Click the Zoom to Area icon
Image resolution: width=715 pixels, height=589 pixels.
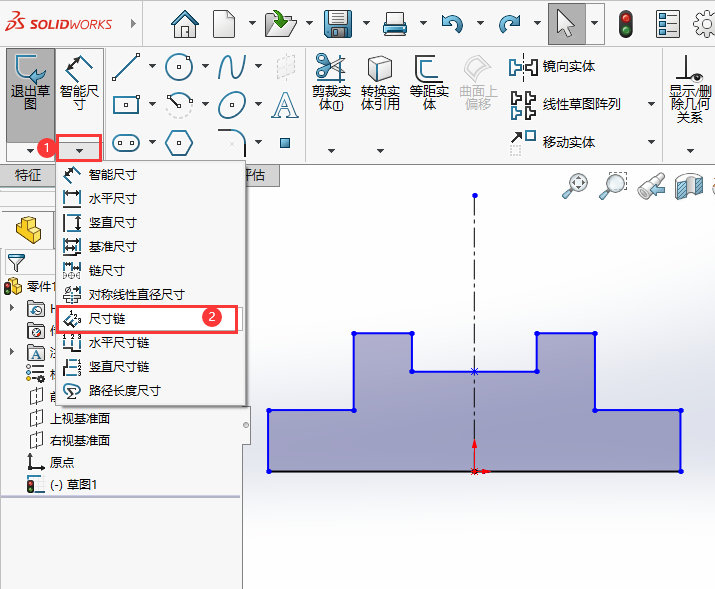613,186
